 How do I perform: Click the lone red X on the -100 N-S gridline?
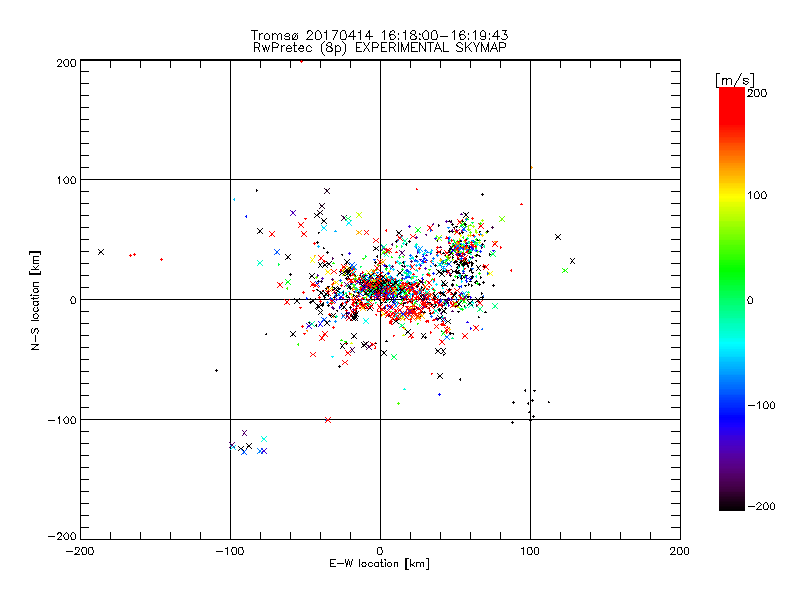pyautogui.click(x=328, y=420)
